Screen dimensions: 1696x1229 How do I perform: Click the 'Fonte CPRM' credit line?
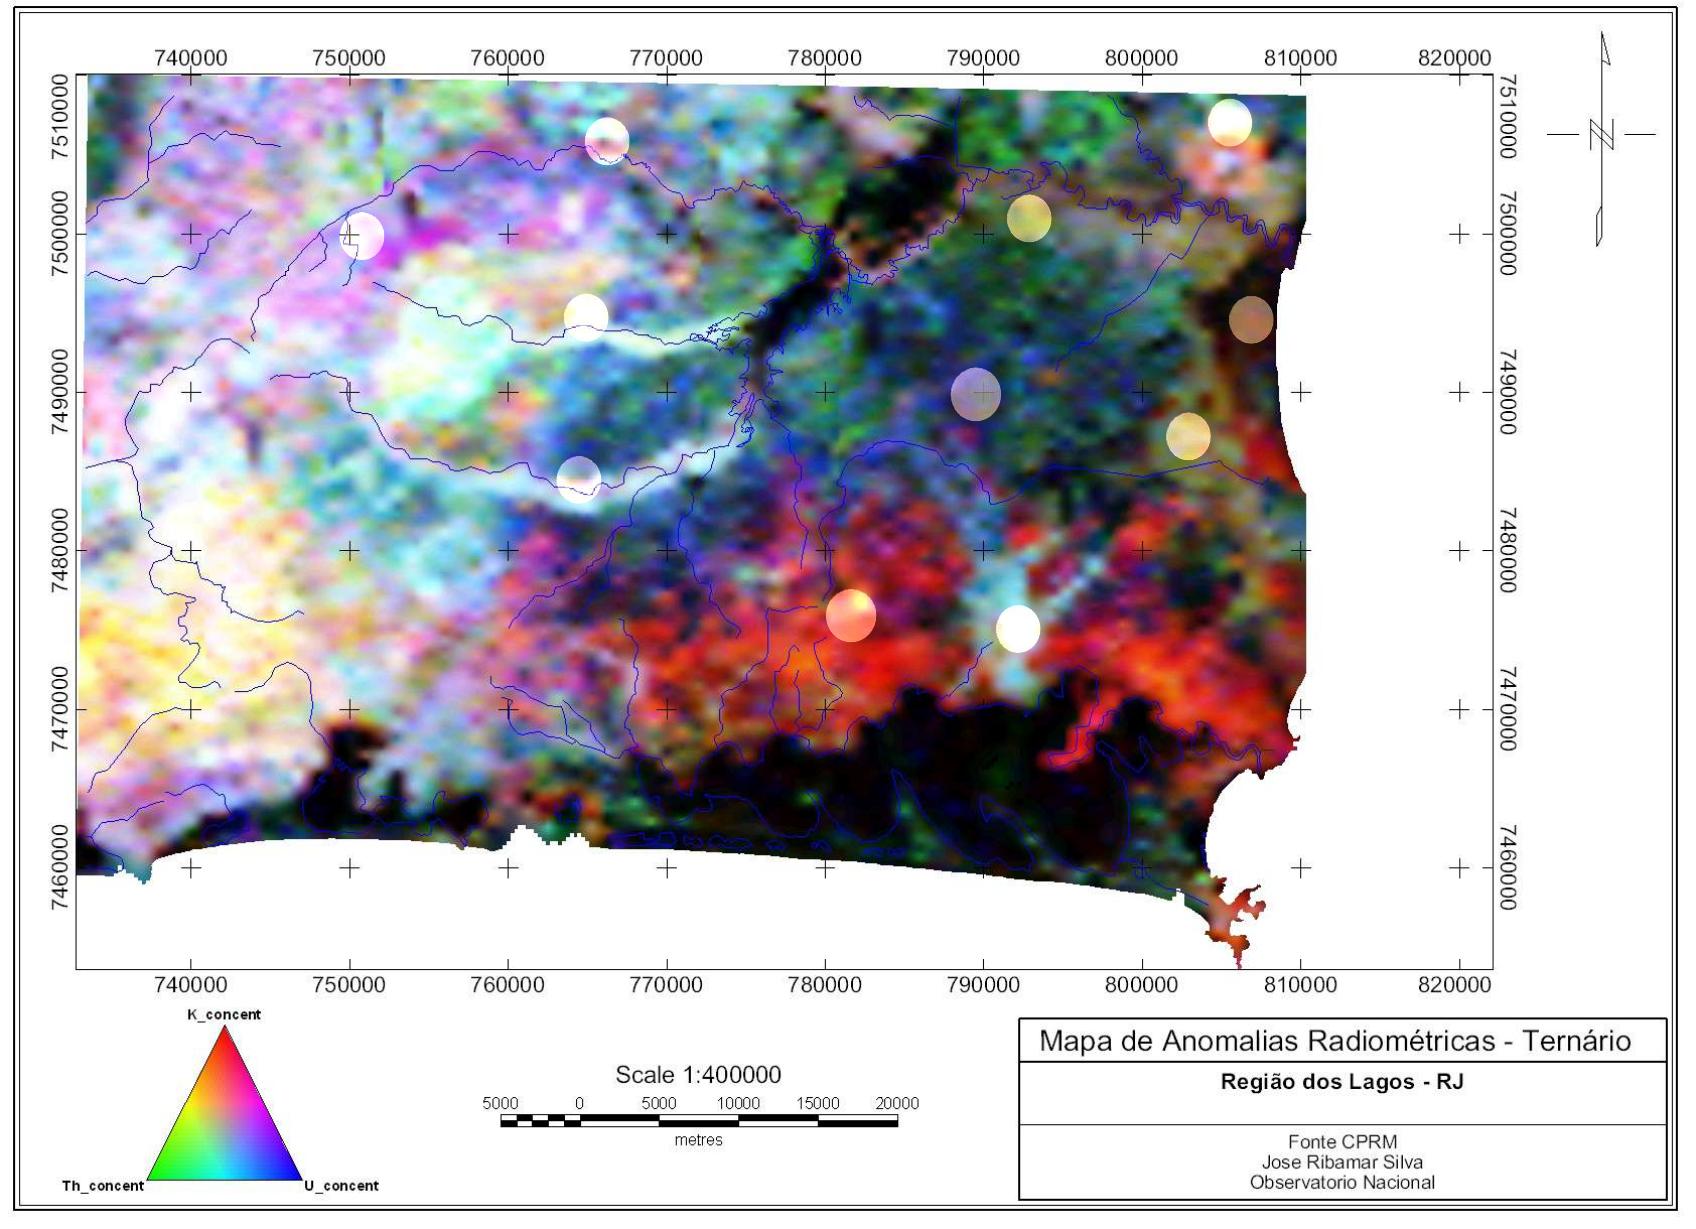click(1342, 1142)
